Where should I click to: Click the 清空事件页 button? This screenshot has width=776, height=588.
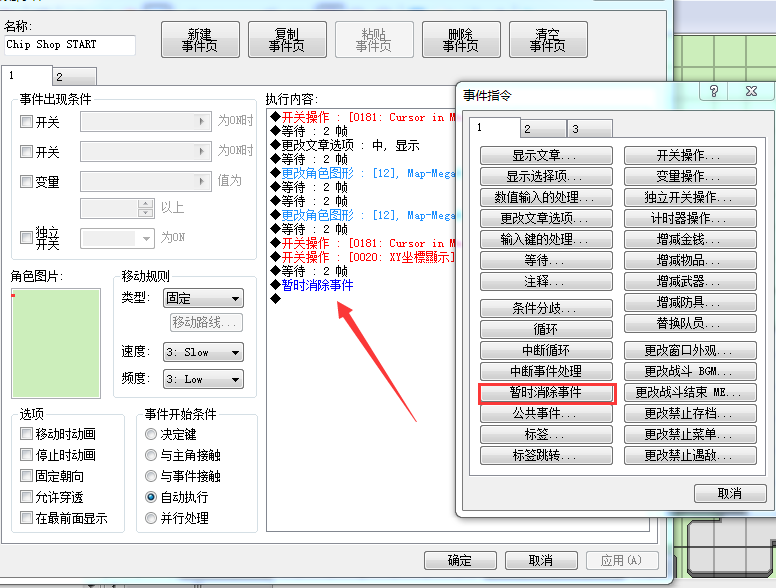click(548, 40)
